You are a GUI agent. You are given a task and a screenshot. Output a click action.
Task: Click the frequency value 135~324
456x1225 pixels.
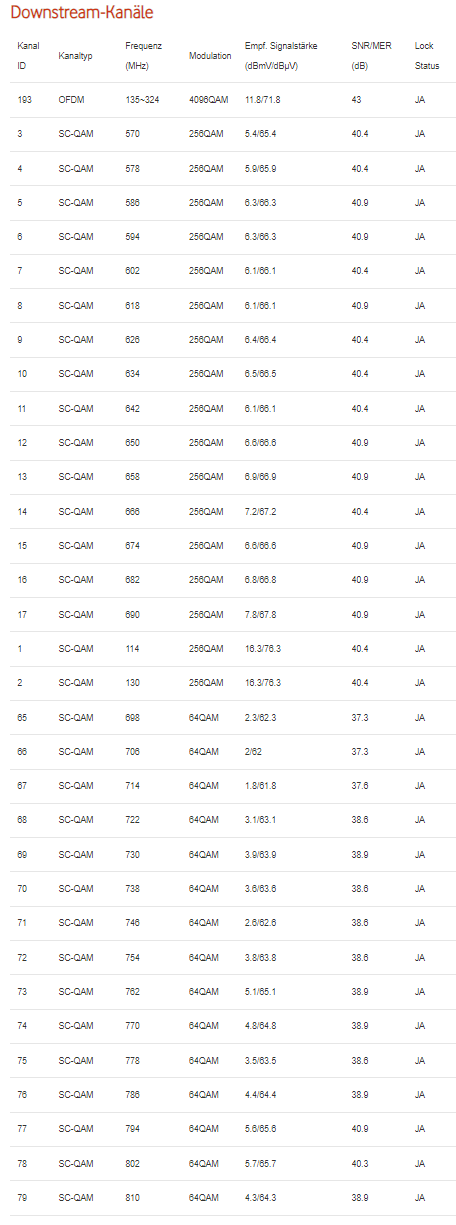click(x=143, y=99)
